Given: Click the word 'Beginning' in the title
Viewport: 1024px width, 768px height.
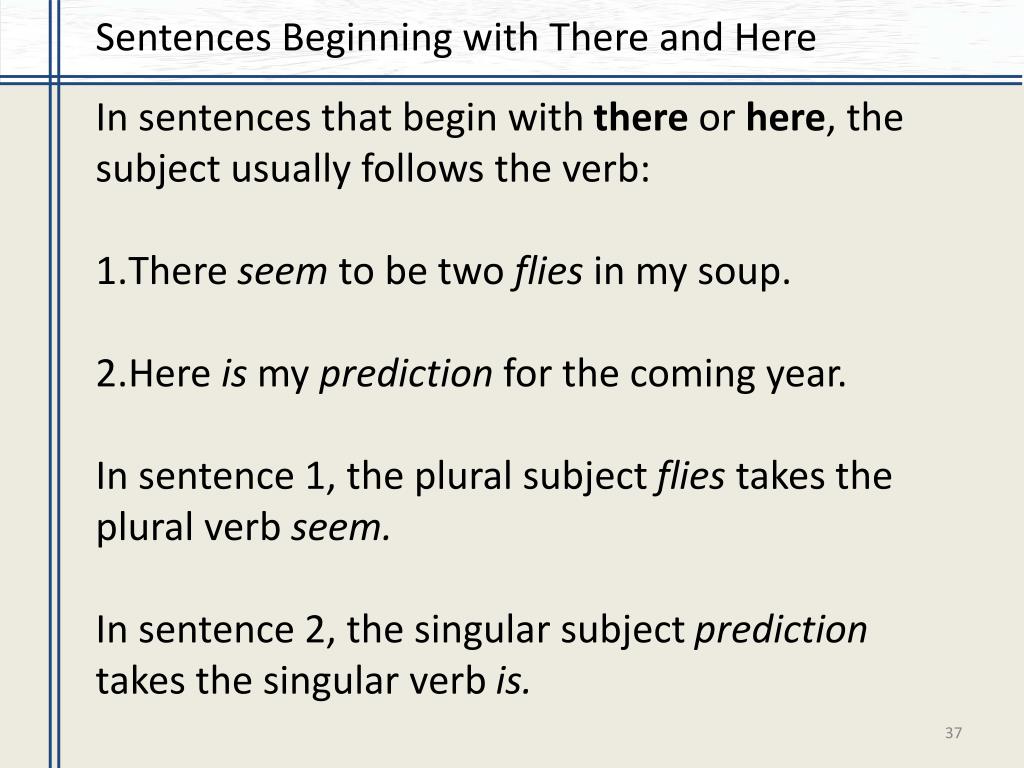Looking at the screenshot, I should (x=367, y=39).
